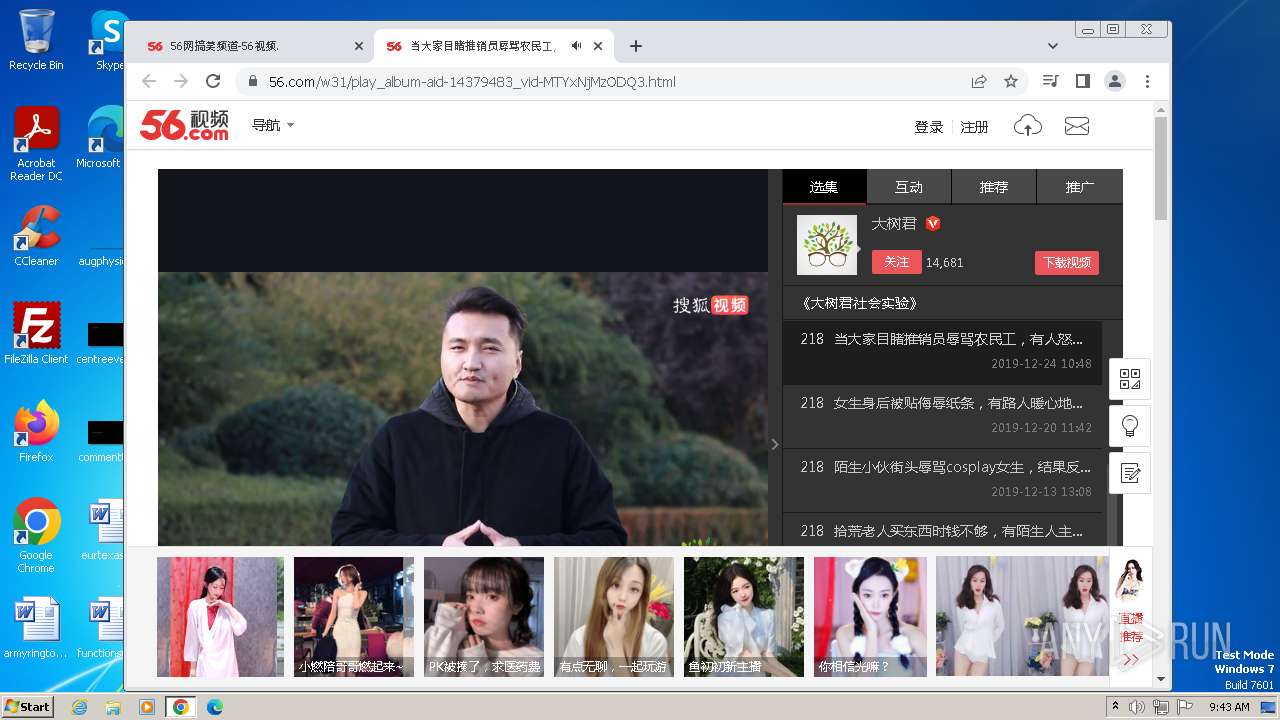
Task: Open Microsoft Edge in the taskbar
Action: 214,707
